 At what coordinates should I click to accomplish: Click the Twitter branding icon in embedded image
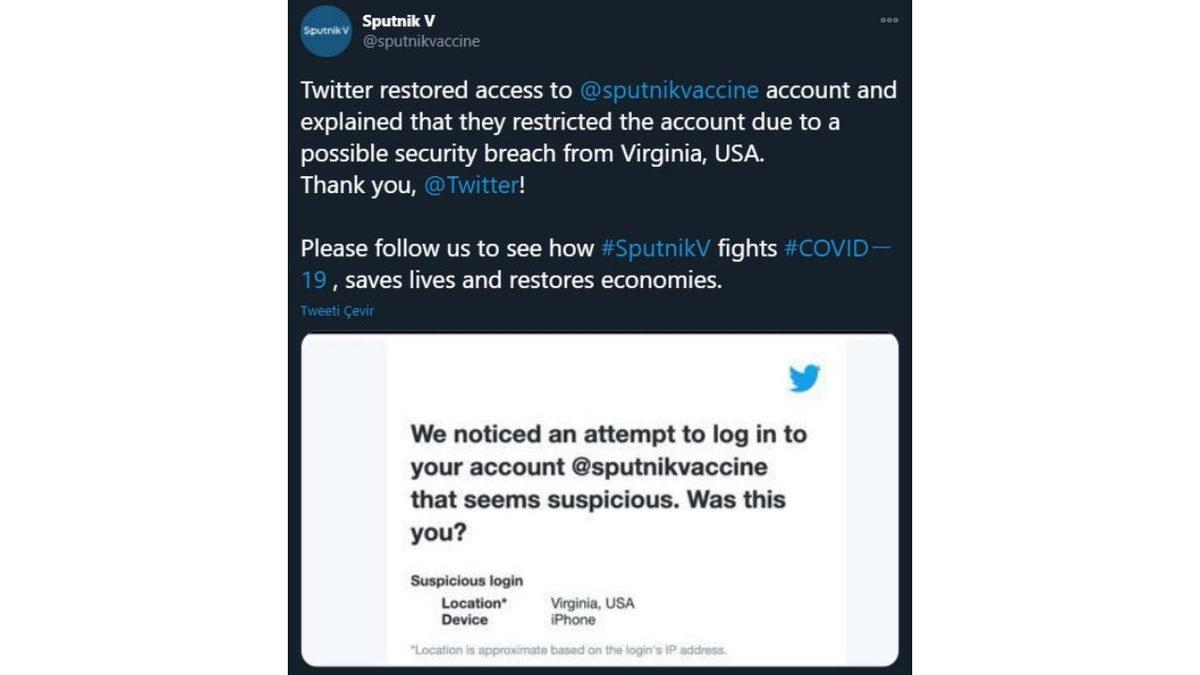[x=805, y=377]
